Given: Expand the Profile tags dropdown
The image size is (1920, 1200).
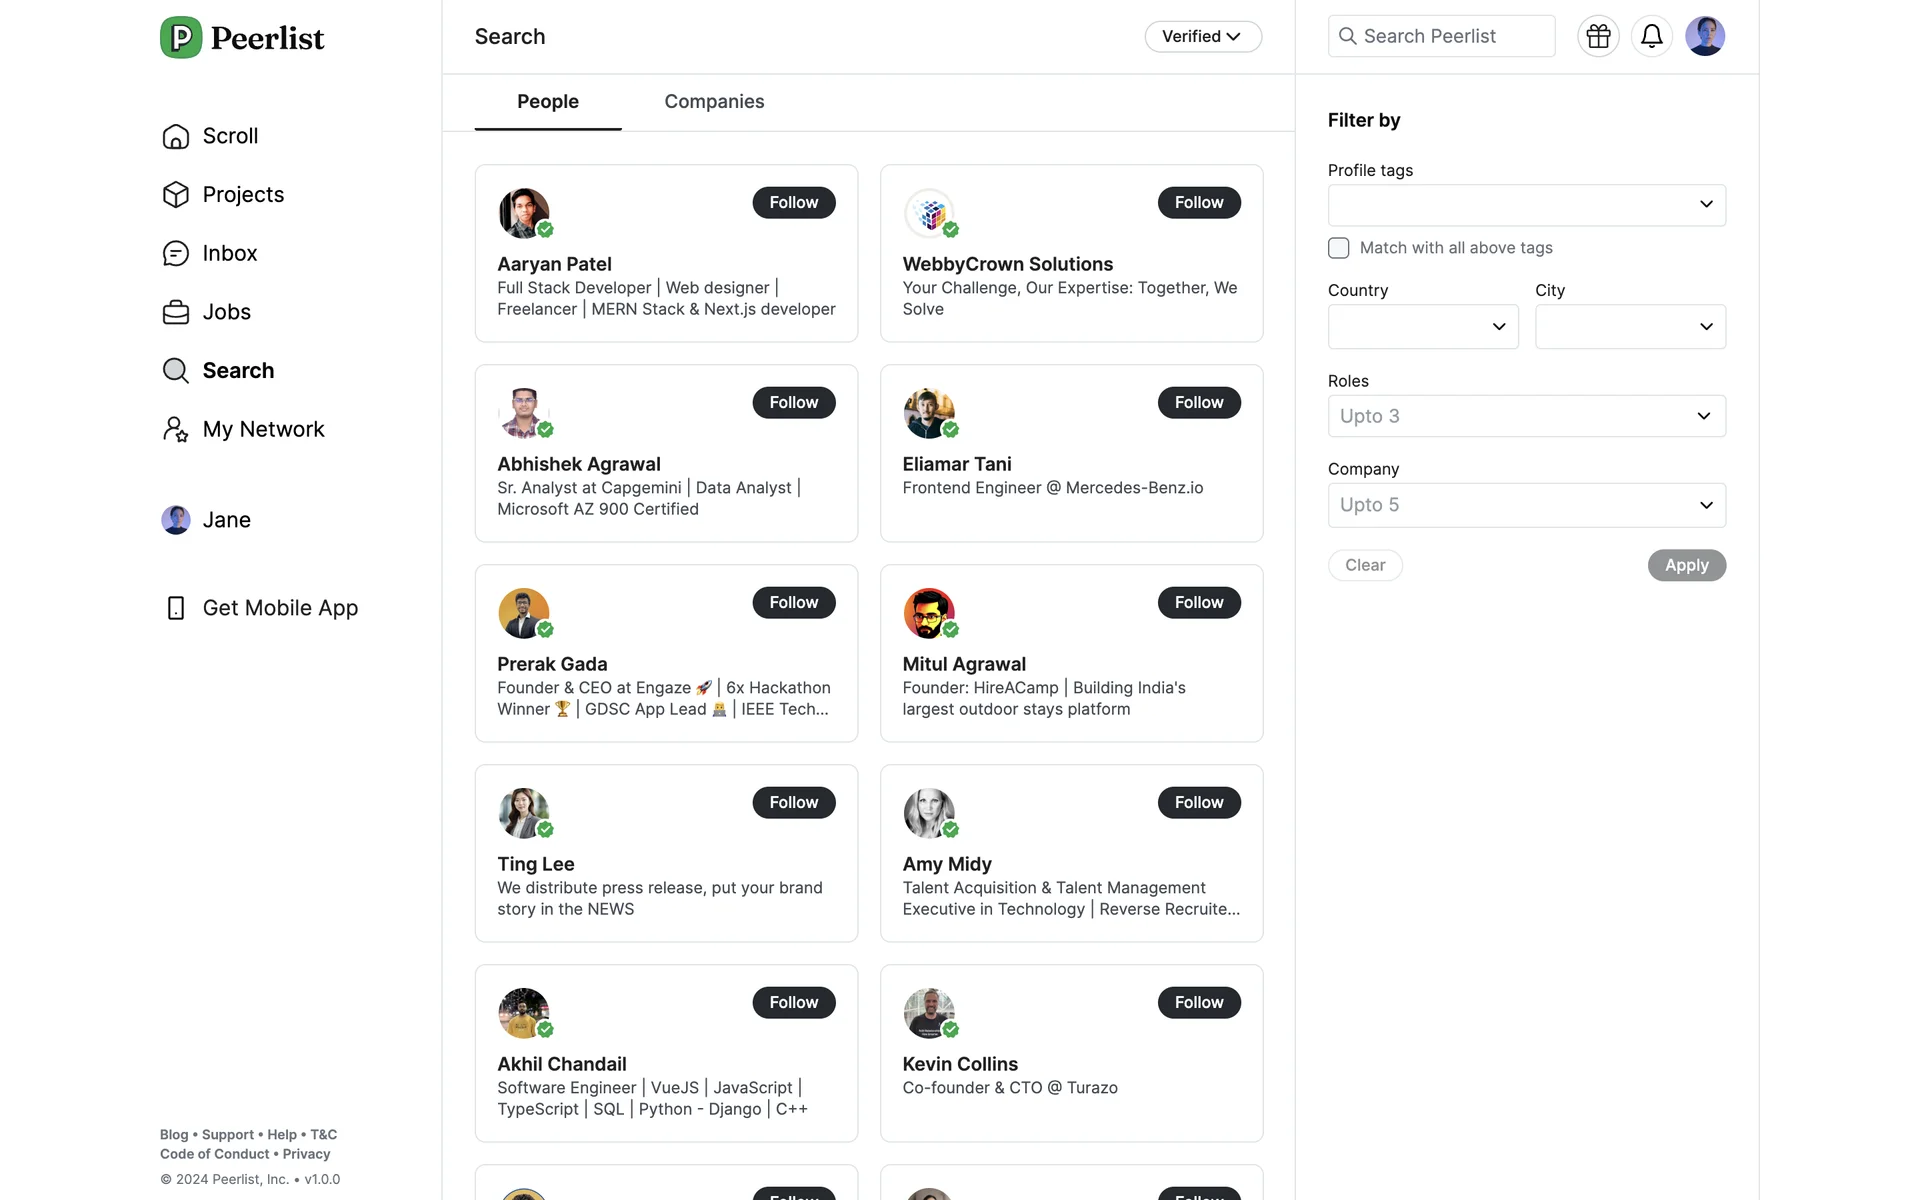Looking at the screenshot, I should point(1526,205).
